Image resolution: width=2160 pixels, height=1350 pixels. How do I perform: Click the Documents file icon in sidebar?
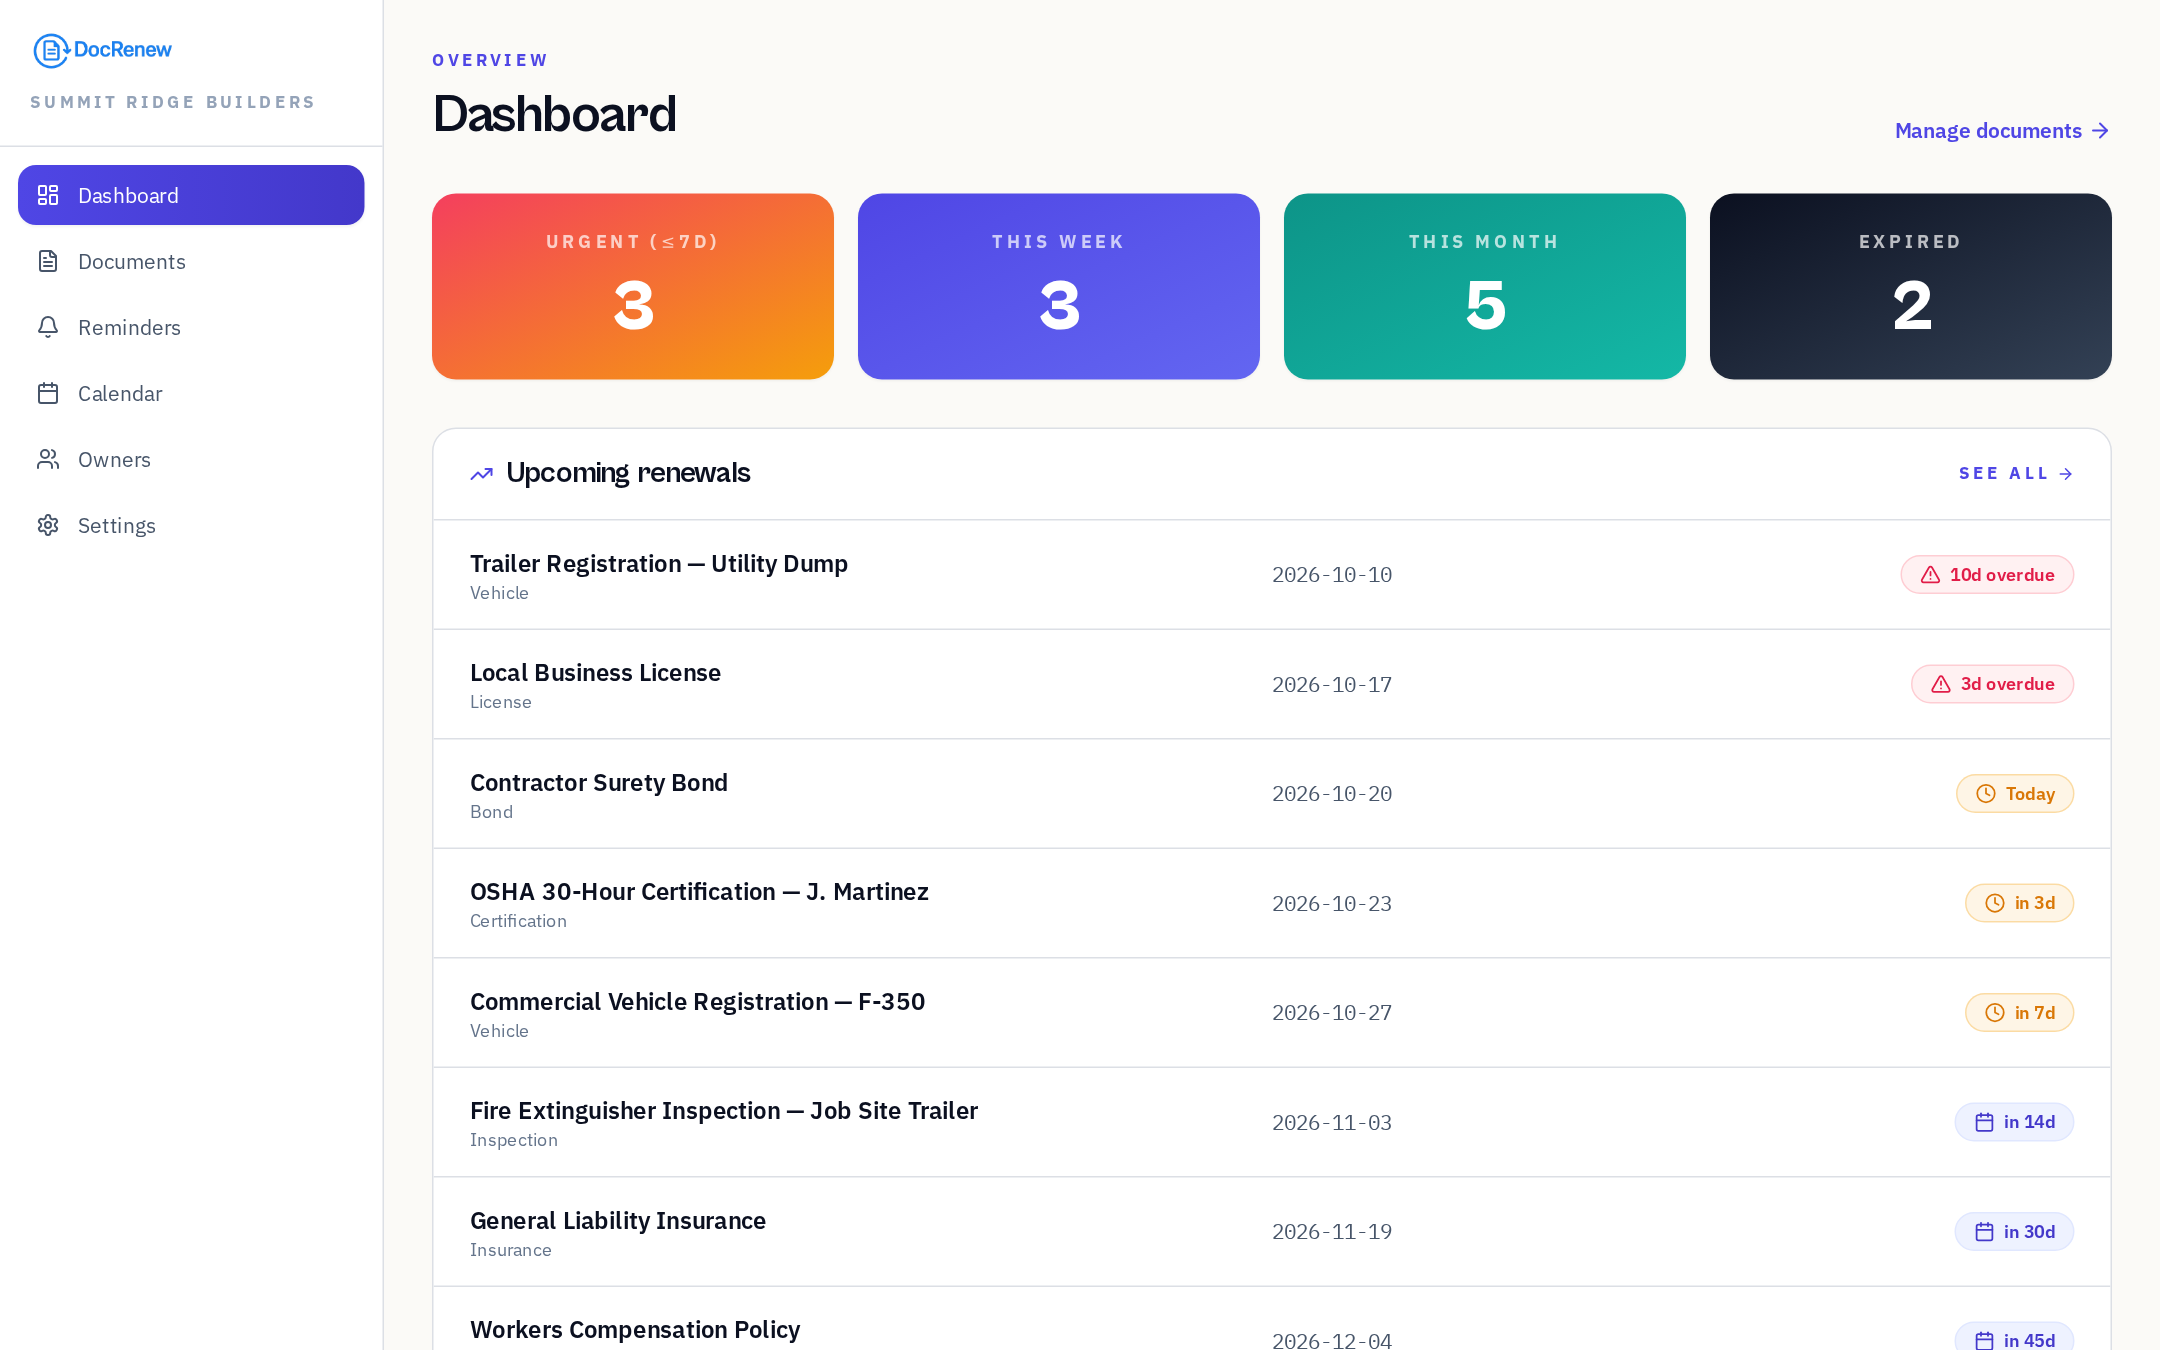click(48, 261)
